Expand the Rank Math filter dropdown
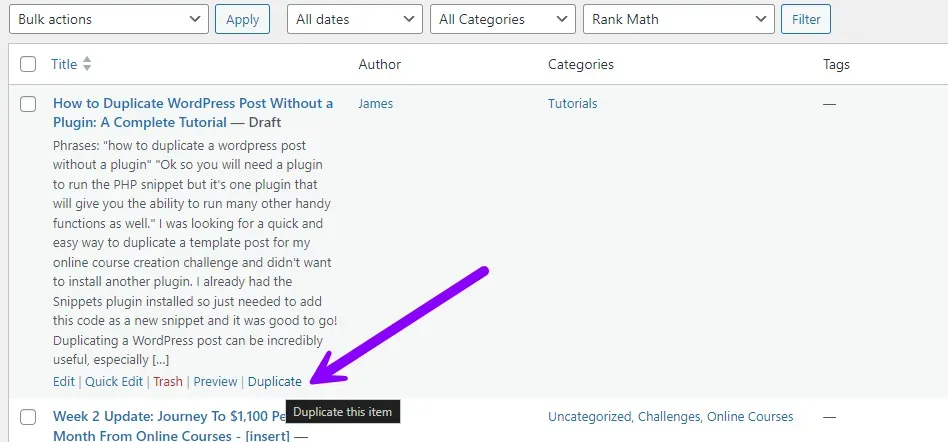The image size is (948, 442). point(678,19)
